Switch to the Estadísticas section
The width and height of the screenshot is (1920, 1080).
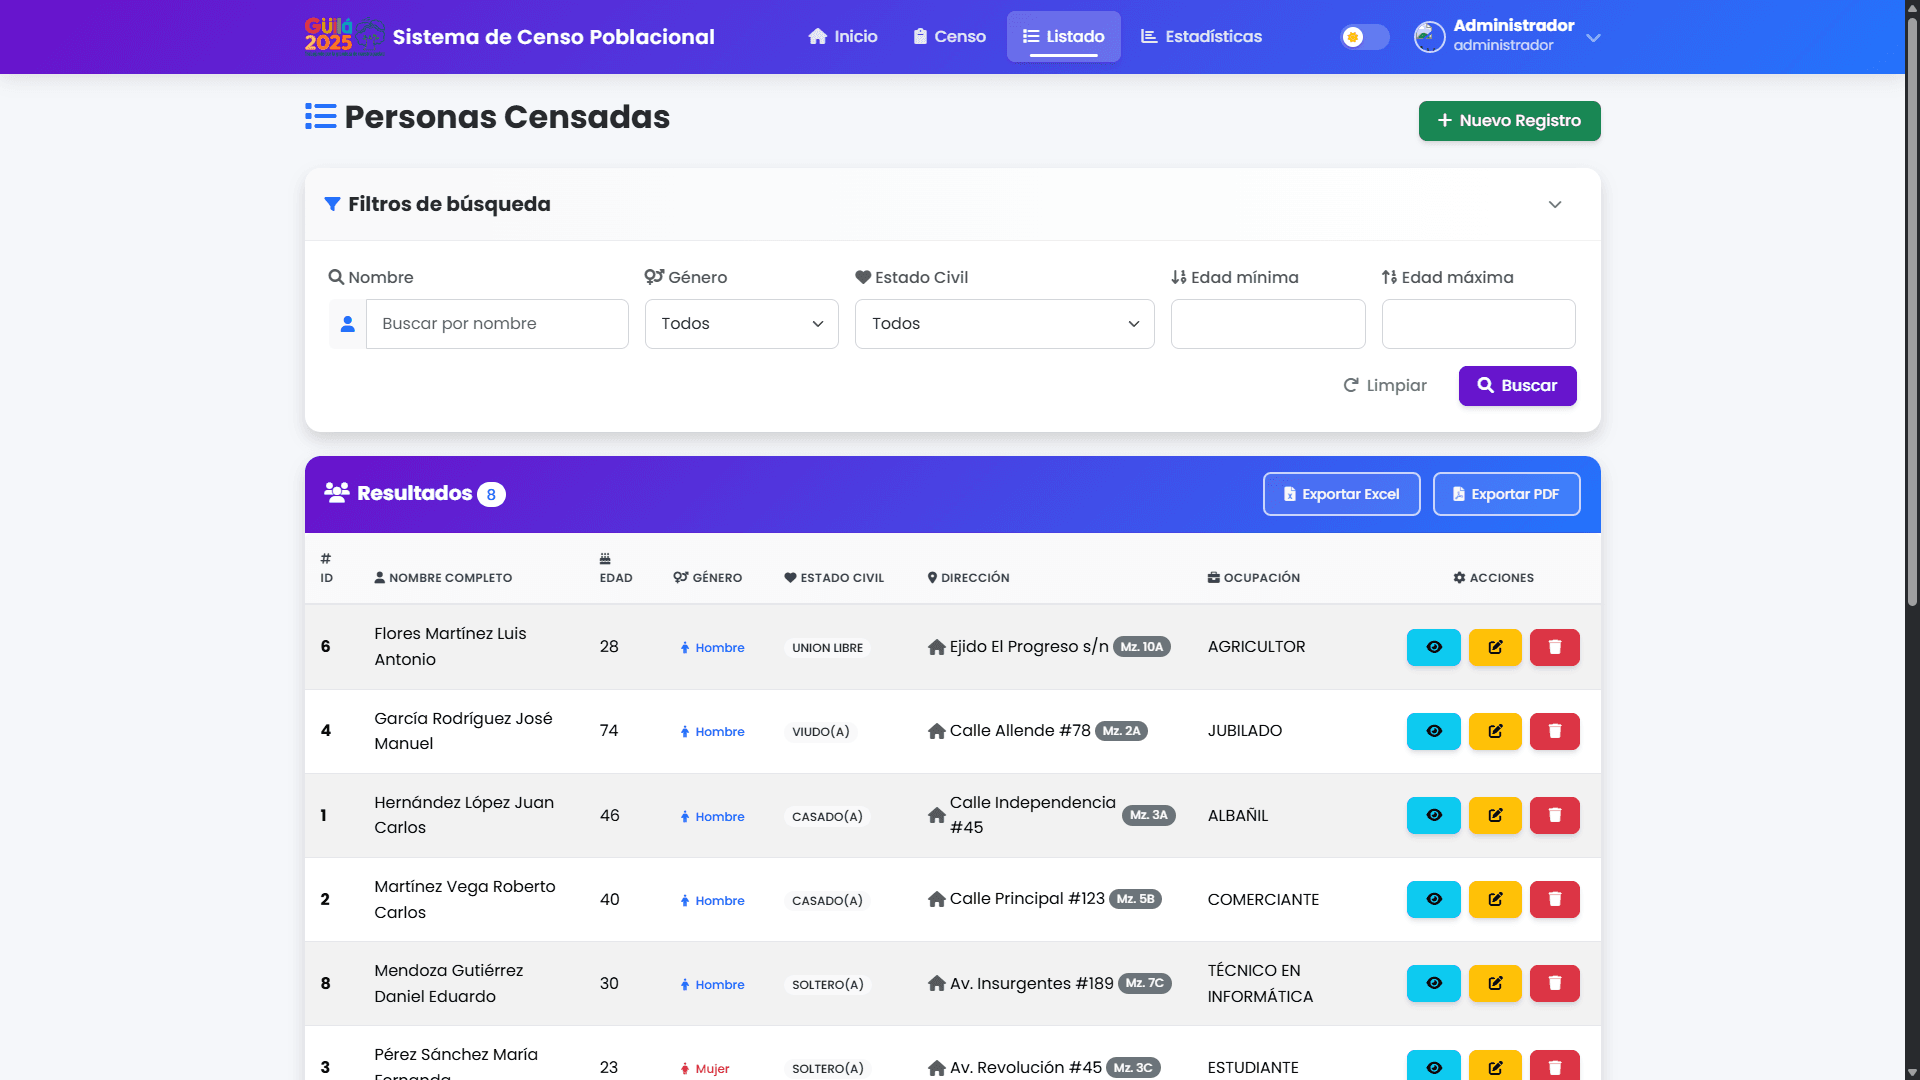[1201, 36]
